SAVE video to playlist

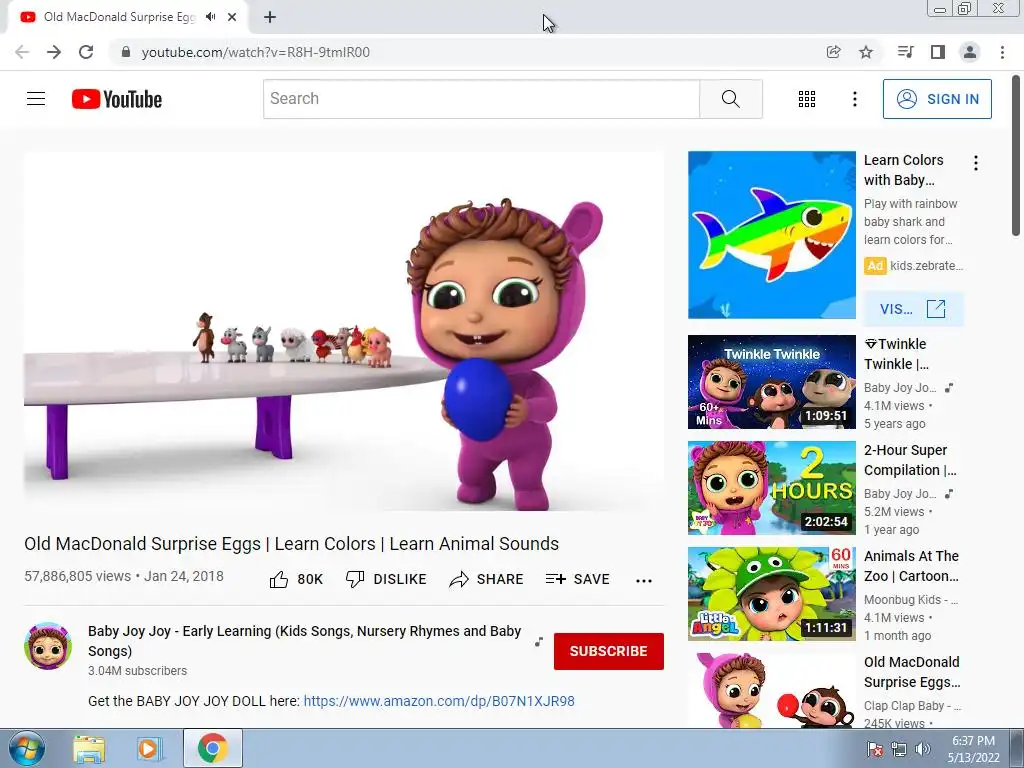[577, 579]
